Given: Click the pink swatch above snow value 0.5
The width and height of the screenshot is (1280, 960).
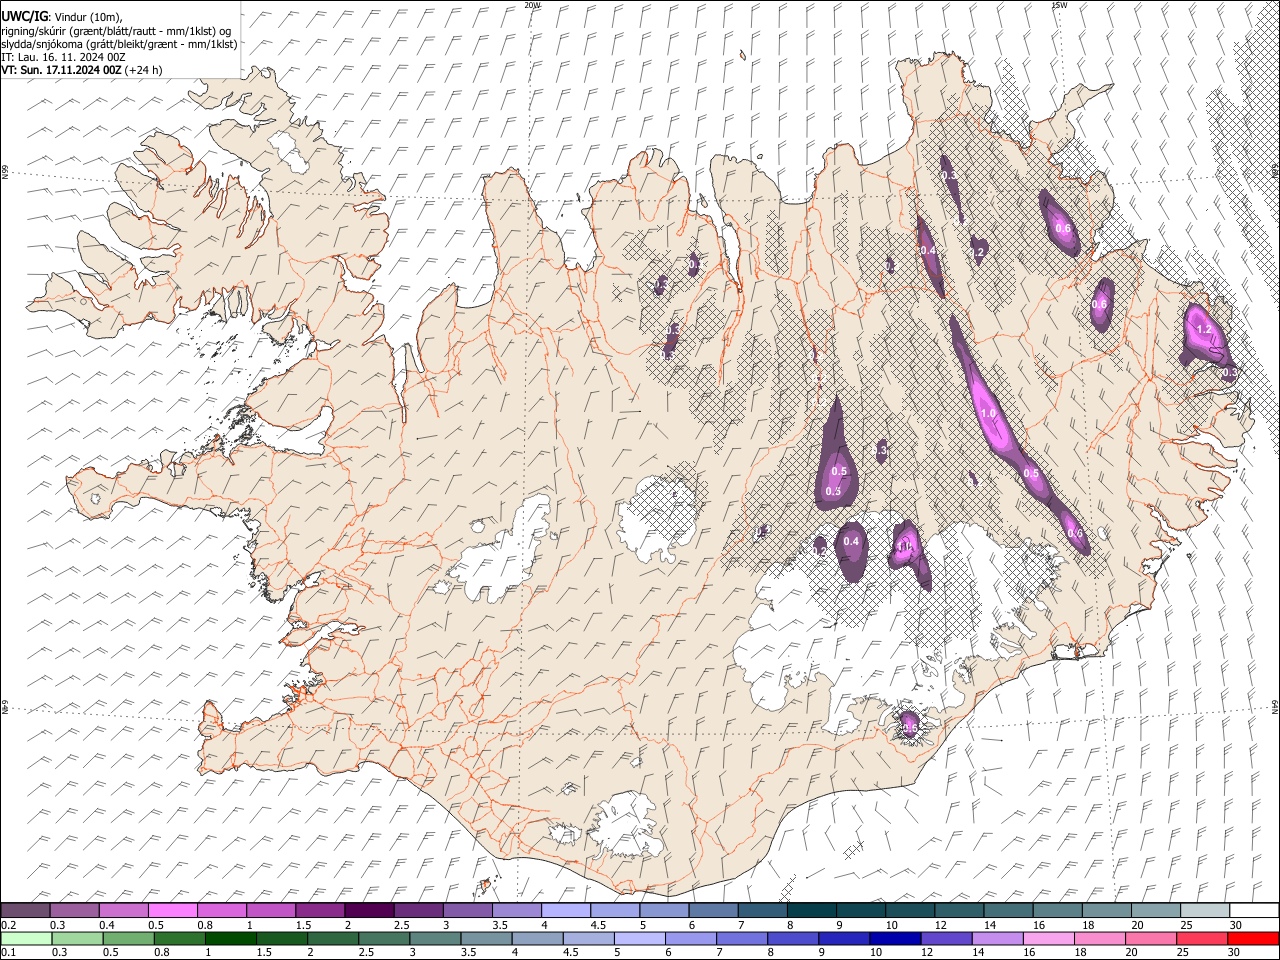Looking at the screenshot, I should pyautogui.click(x=172, y=911).
